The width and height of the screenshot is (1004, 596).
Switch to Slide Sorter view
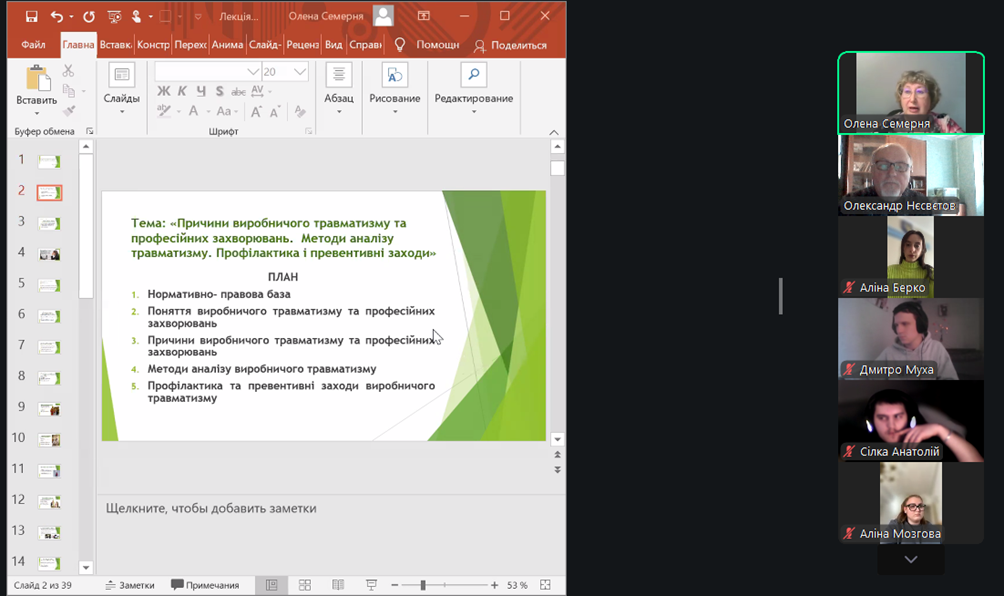point(305,585)
